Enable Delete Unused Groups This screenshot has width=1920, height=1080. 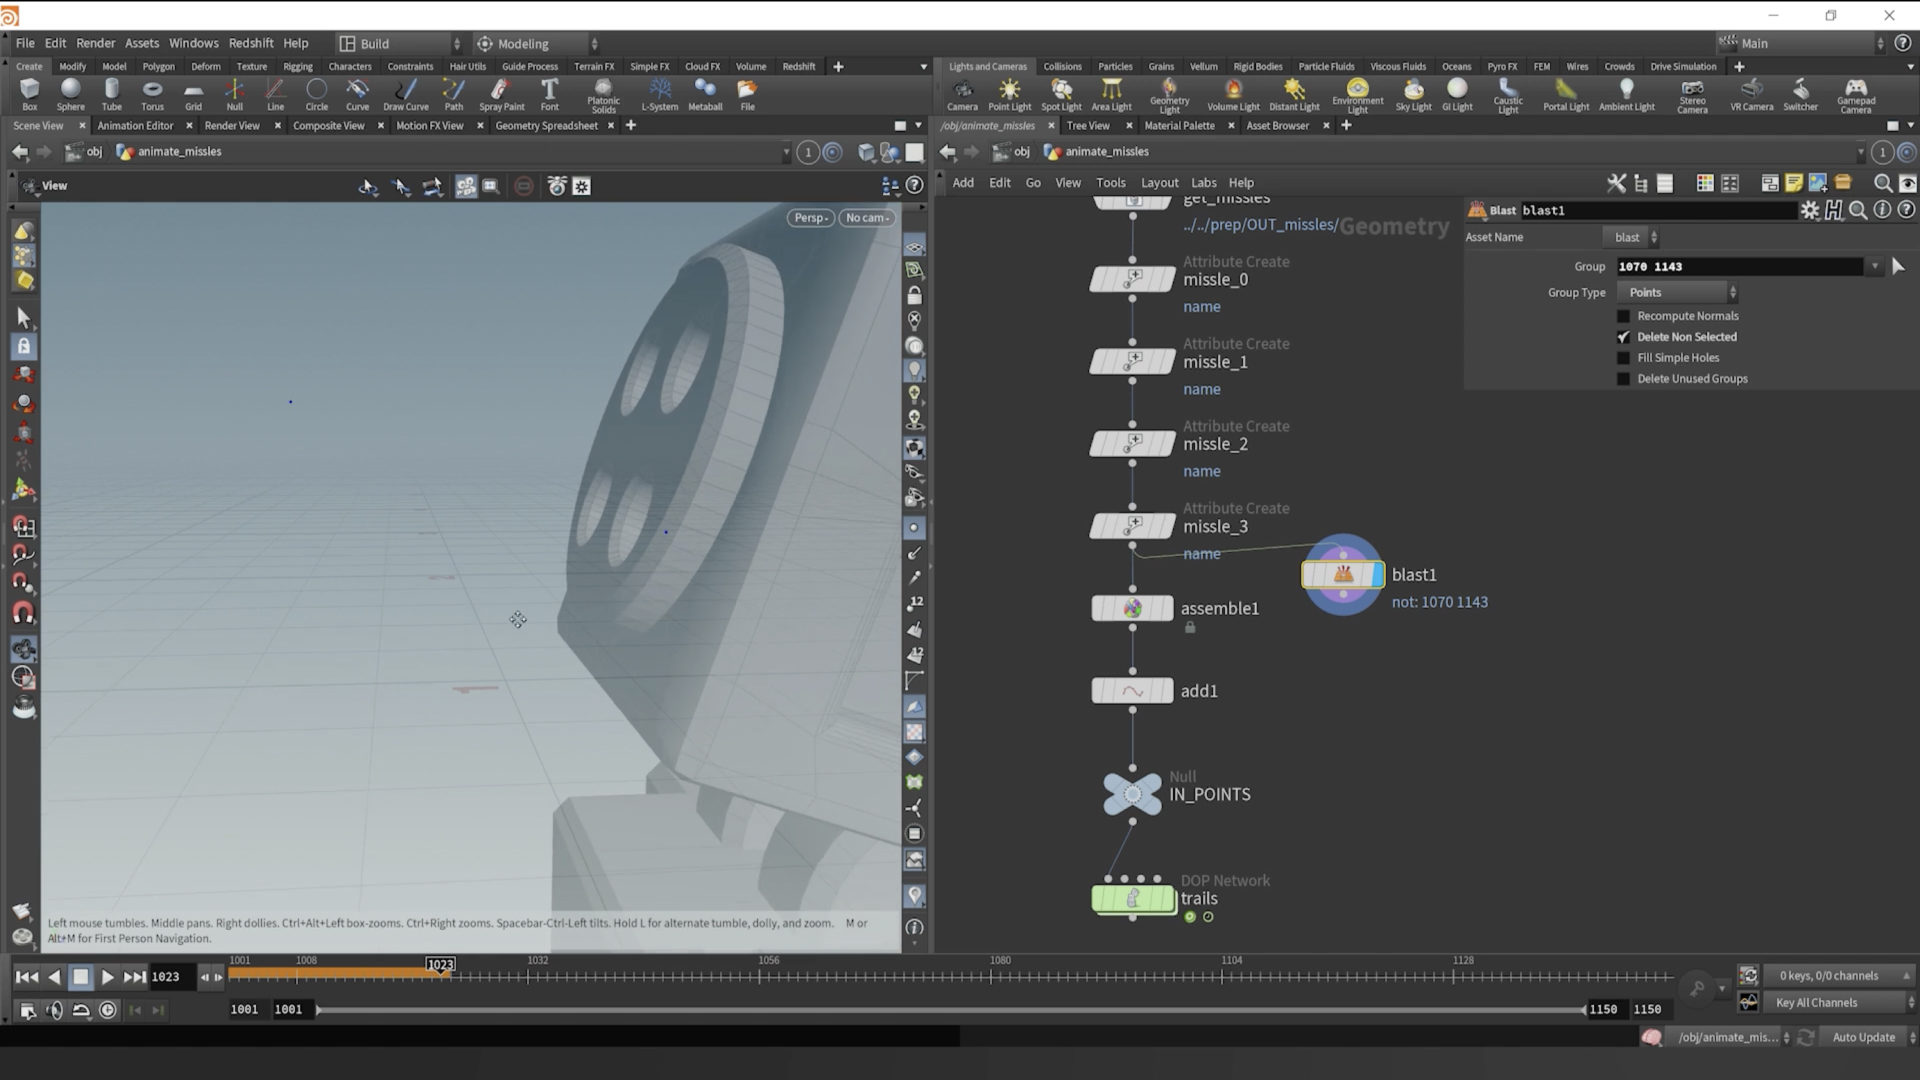[1623, 379]
